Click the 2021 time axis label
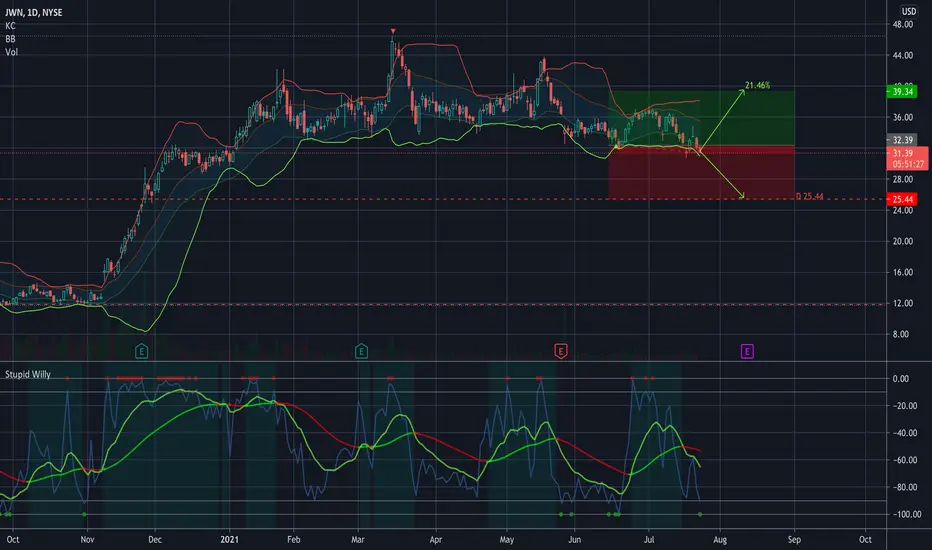932x550 pixels. 229,539
